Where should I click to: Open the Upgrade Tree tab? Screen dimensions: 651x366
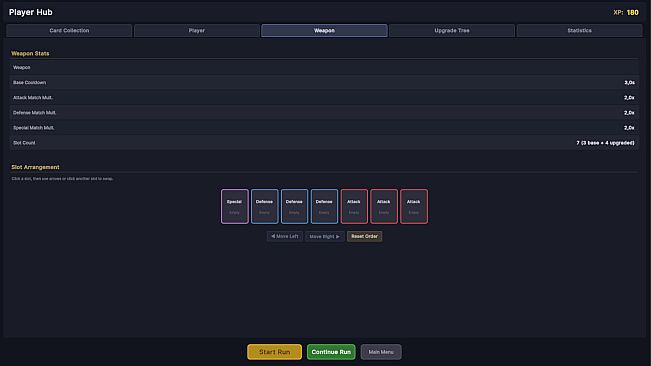pos(452,30)
